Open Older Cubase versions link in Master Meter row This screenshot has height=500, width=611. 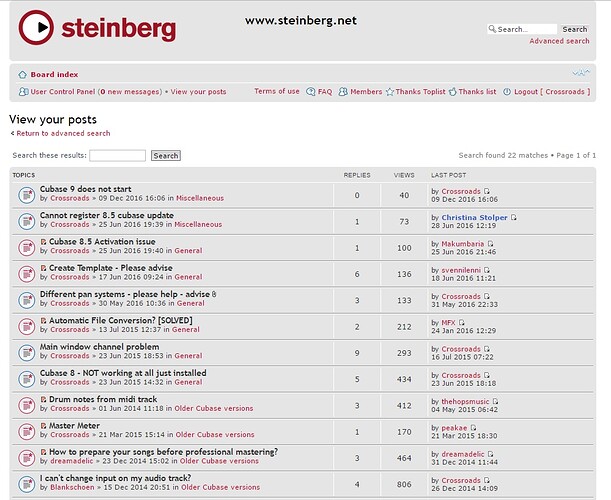coord(215,435)
